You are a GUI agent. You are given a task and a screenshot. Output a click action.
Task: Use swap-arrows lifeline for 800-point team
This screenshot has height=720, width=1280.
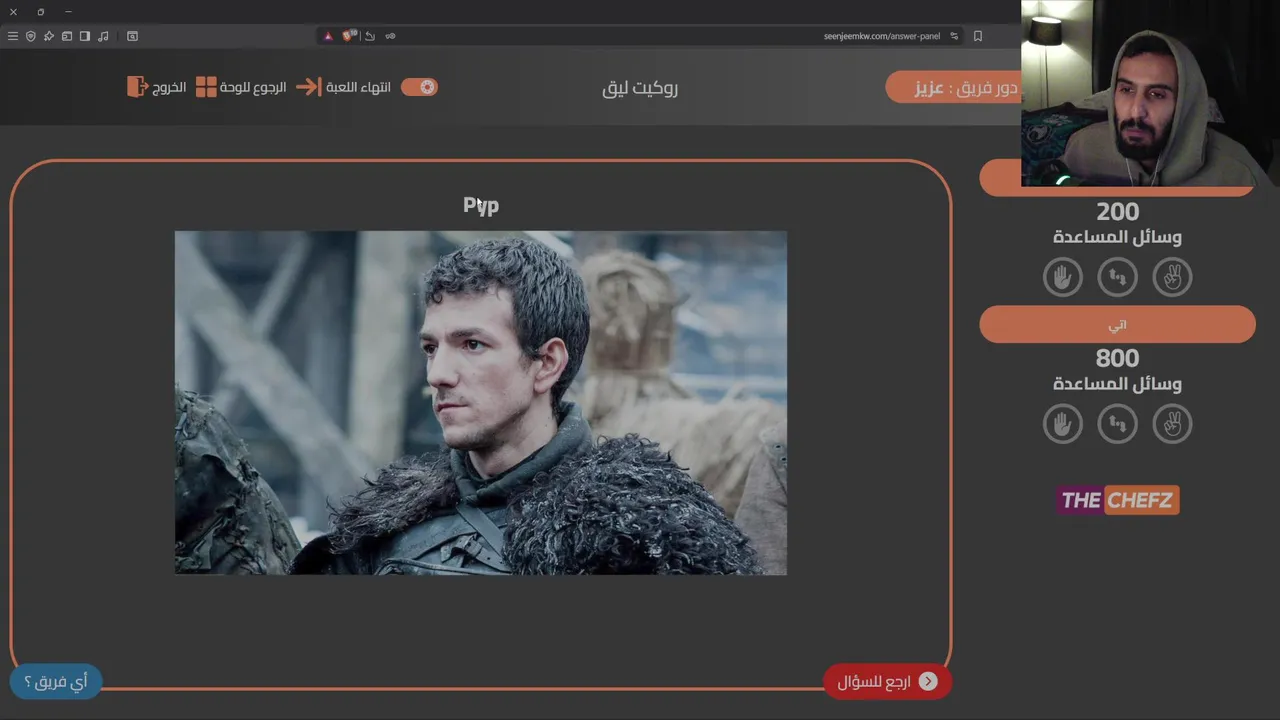[1118, 424]
